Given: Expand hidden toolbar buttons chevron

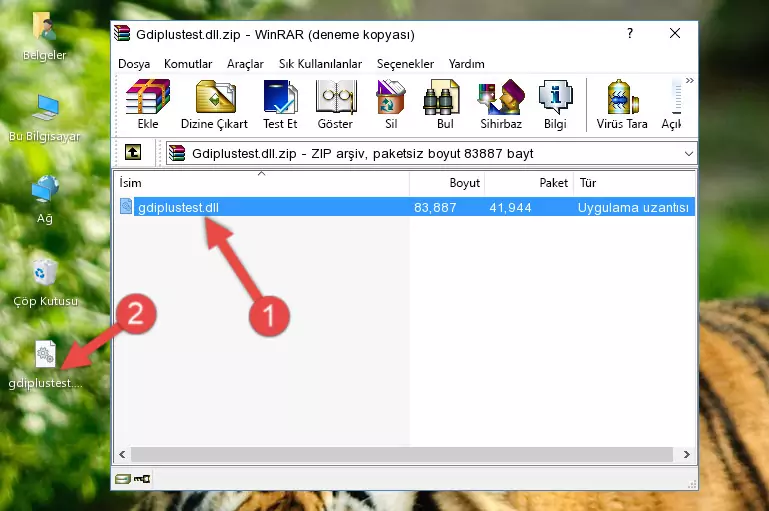Looking at the screenshot, I should click(690, 80).
